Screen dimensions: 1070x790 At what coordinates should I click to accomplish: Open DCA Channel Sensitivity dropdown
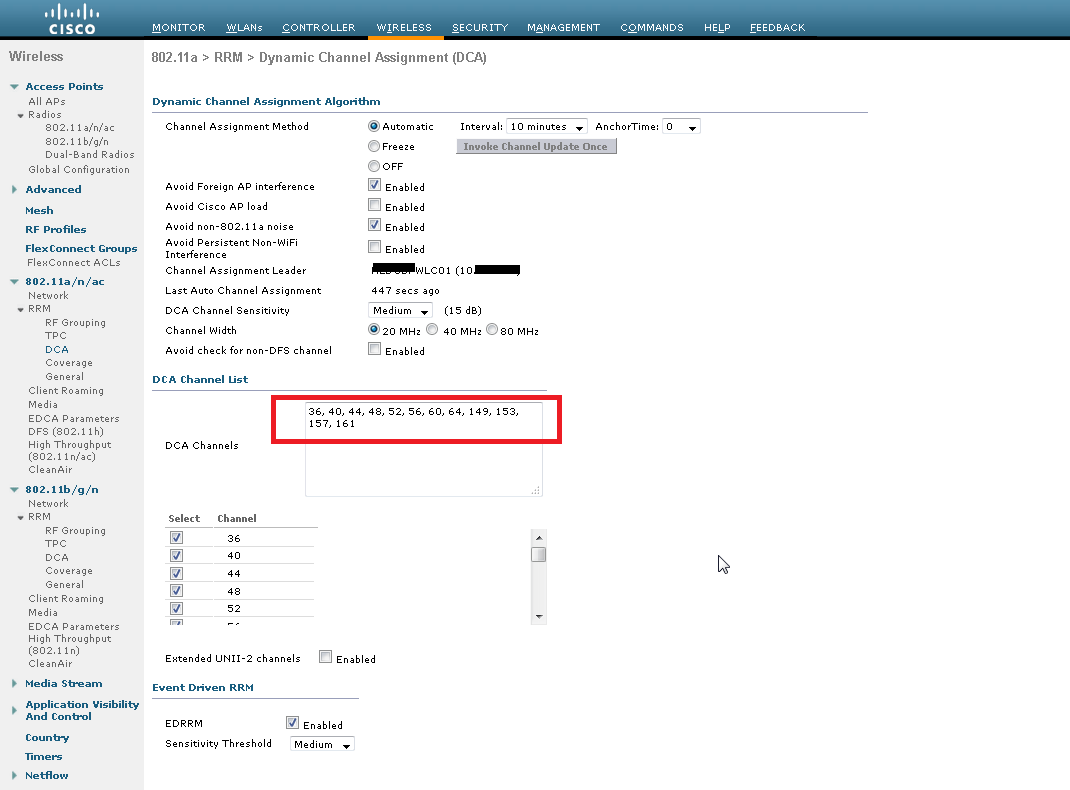pyautogui.click(x=402, y=311)
